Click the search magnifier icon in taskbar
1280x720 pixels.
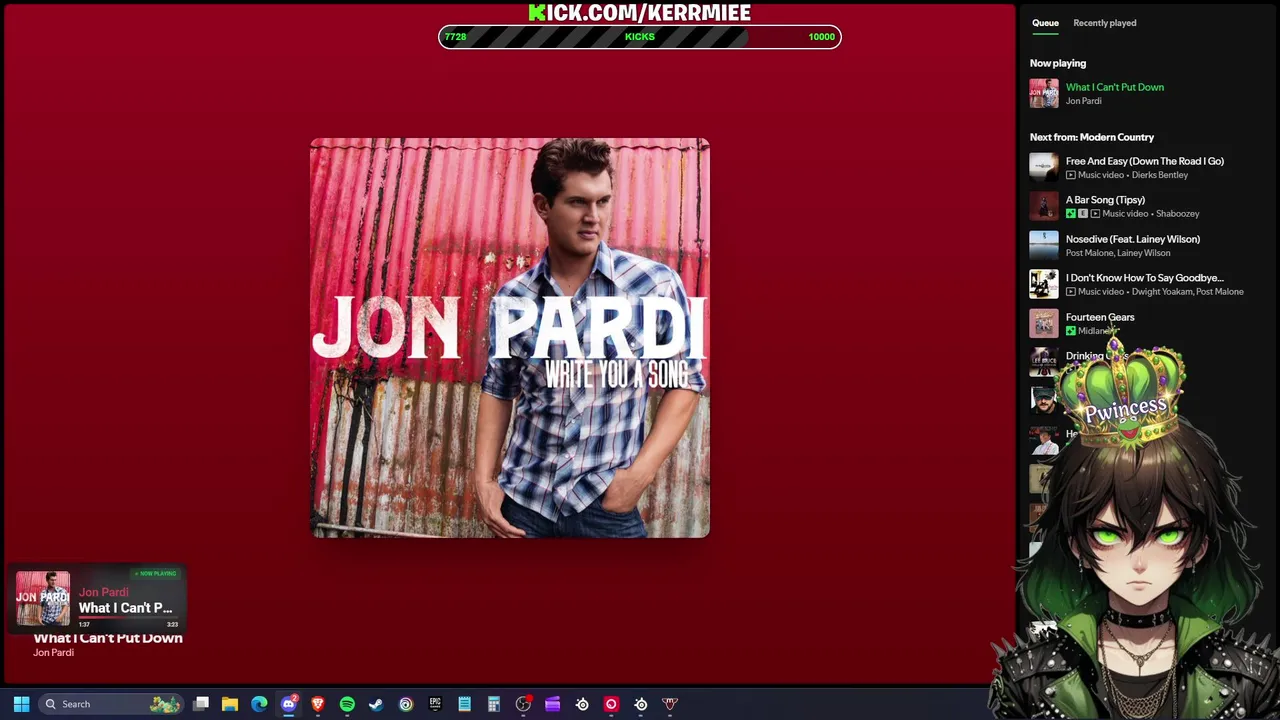[50, 704]
